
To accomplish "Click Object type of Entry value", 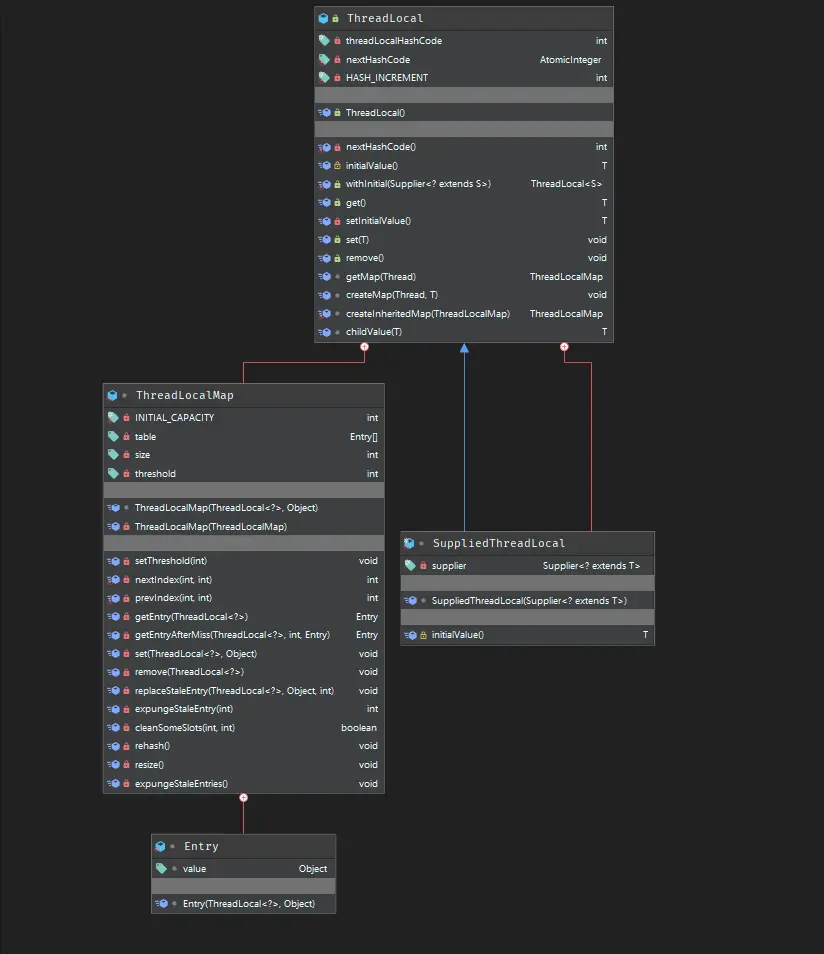I will [x=313, y=869].
